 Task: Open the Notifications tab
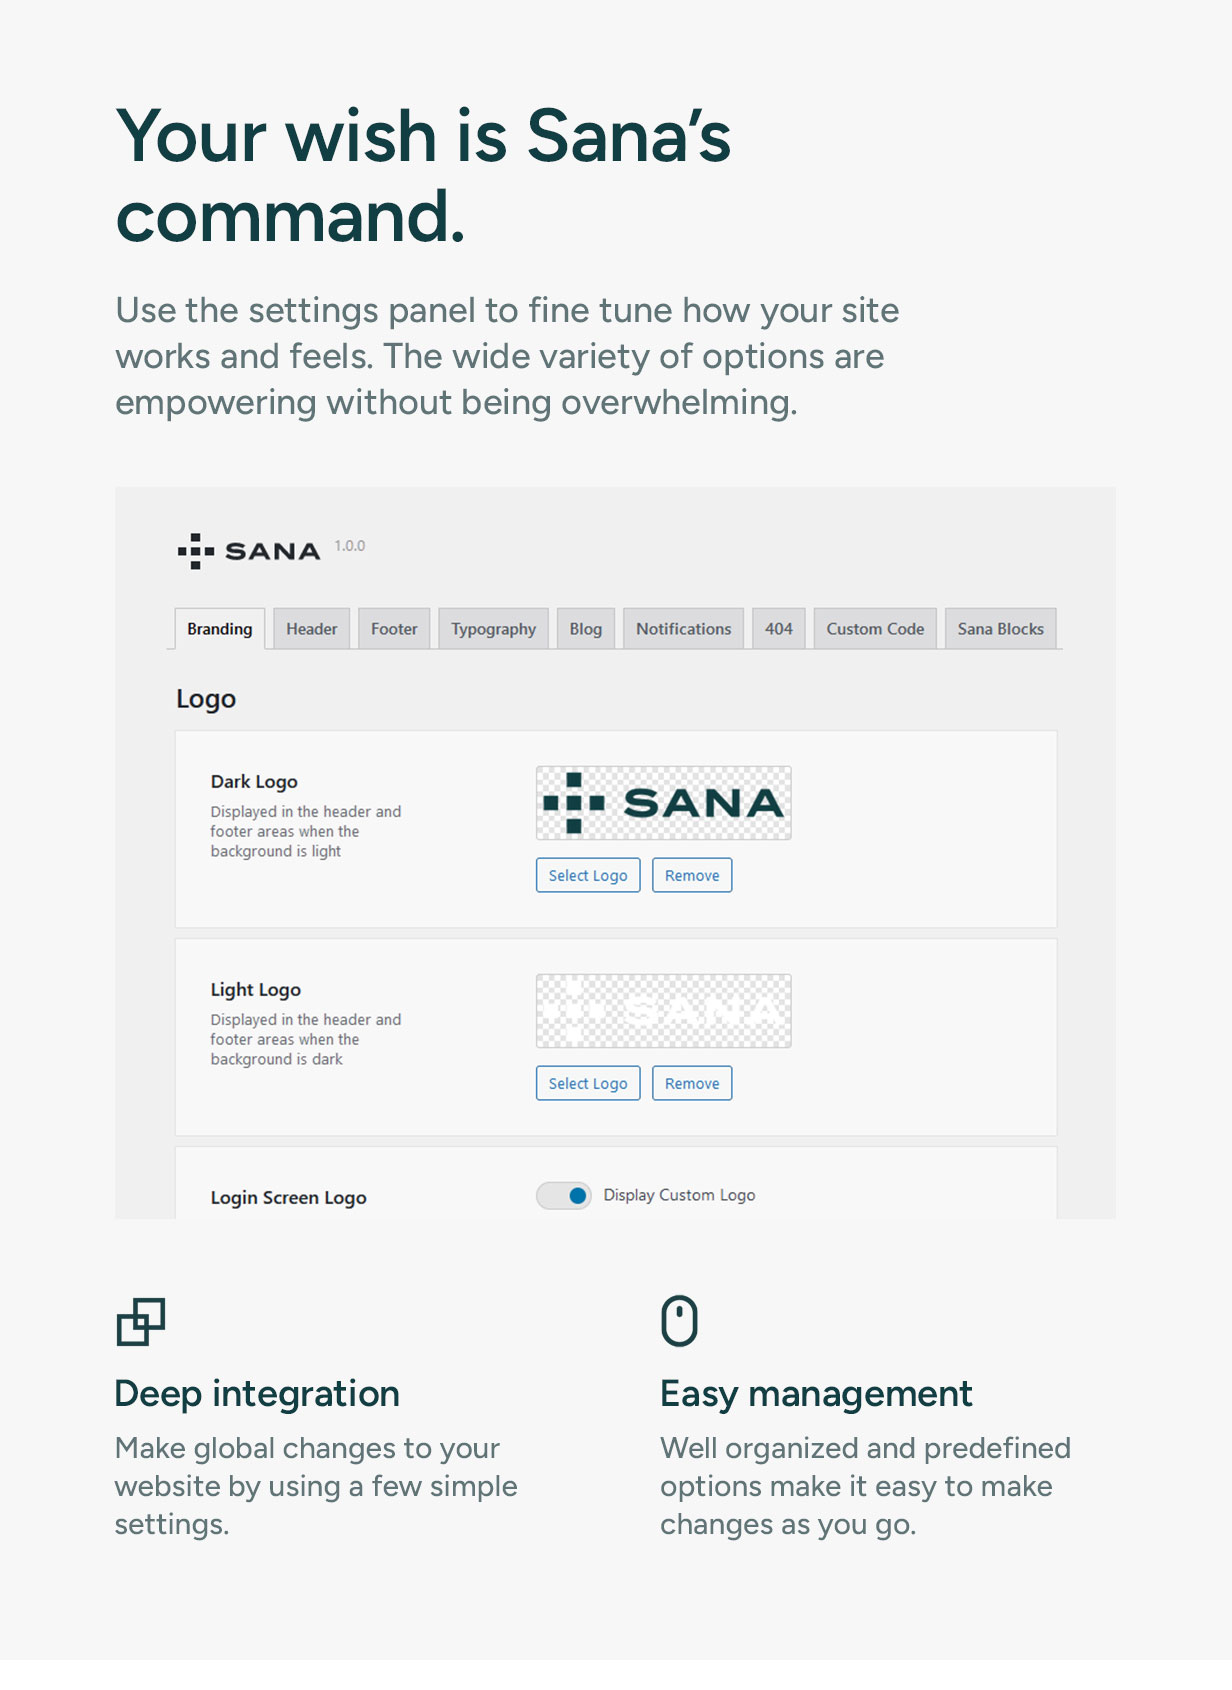[x=683, y=629]
